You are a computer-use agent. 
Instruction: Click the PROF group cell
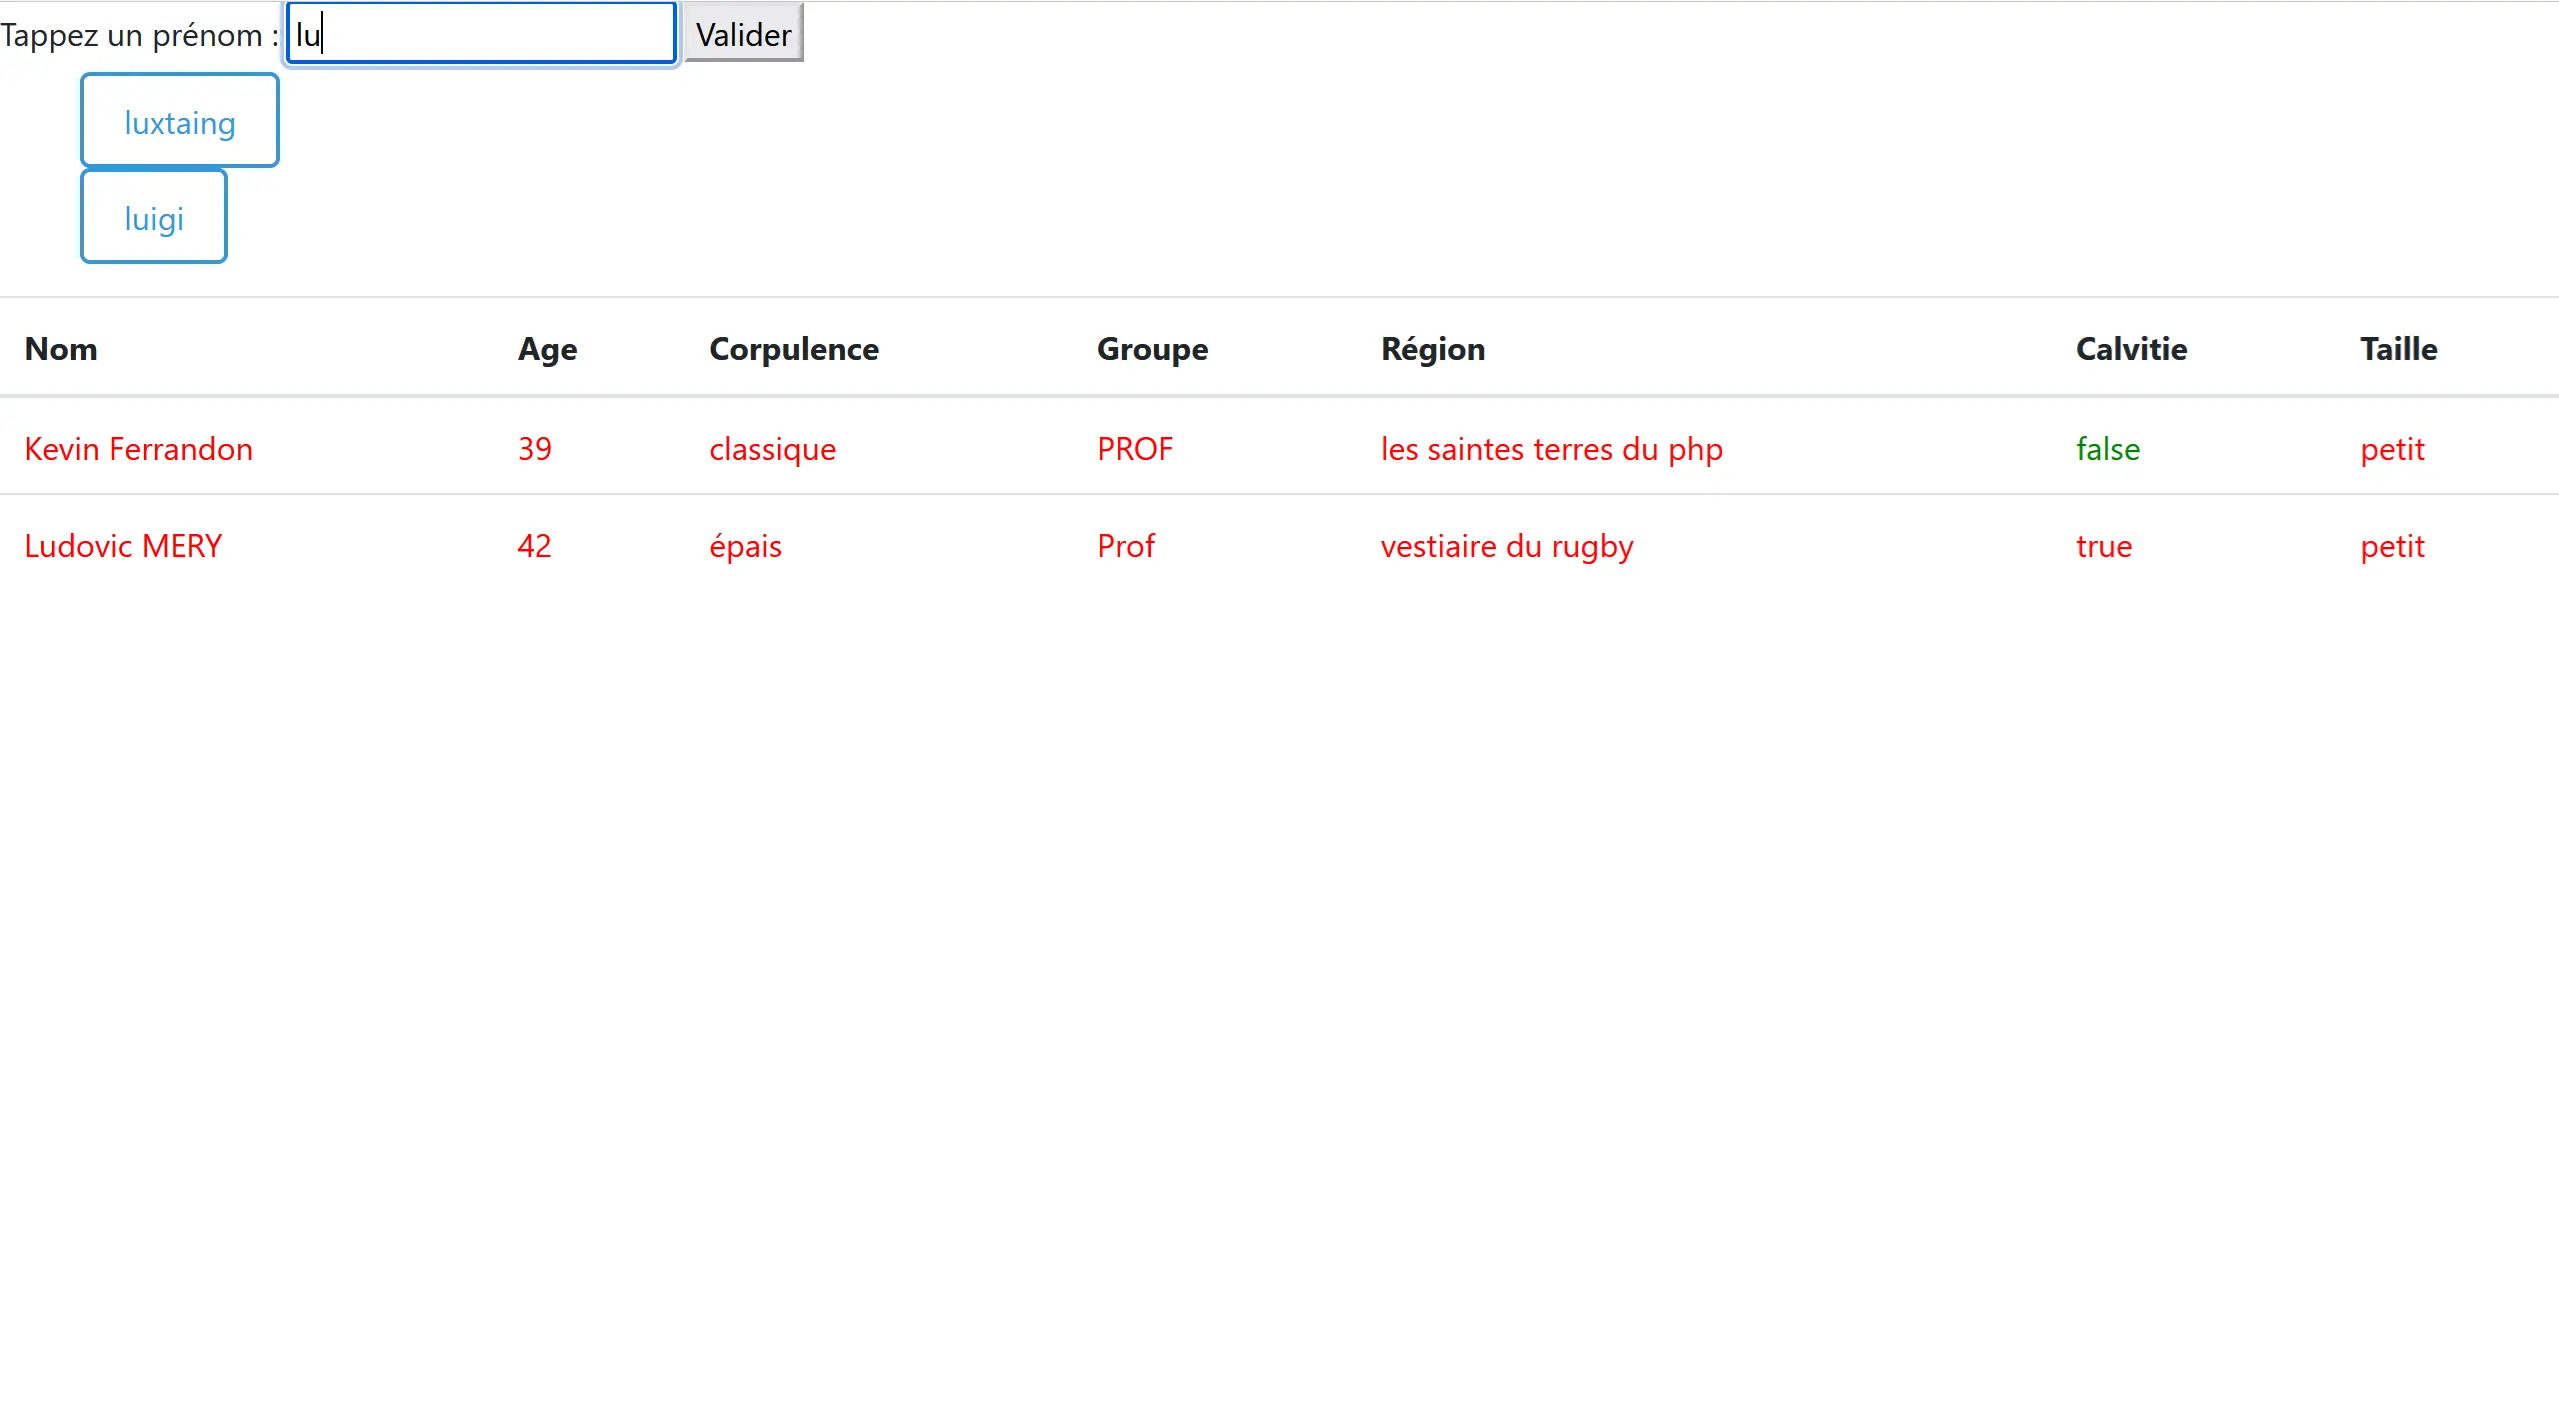coord(1134,449)
